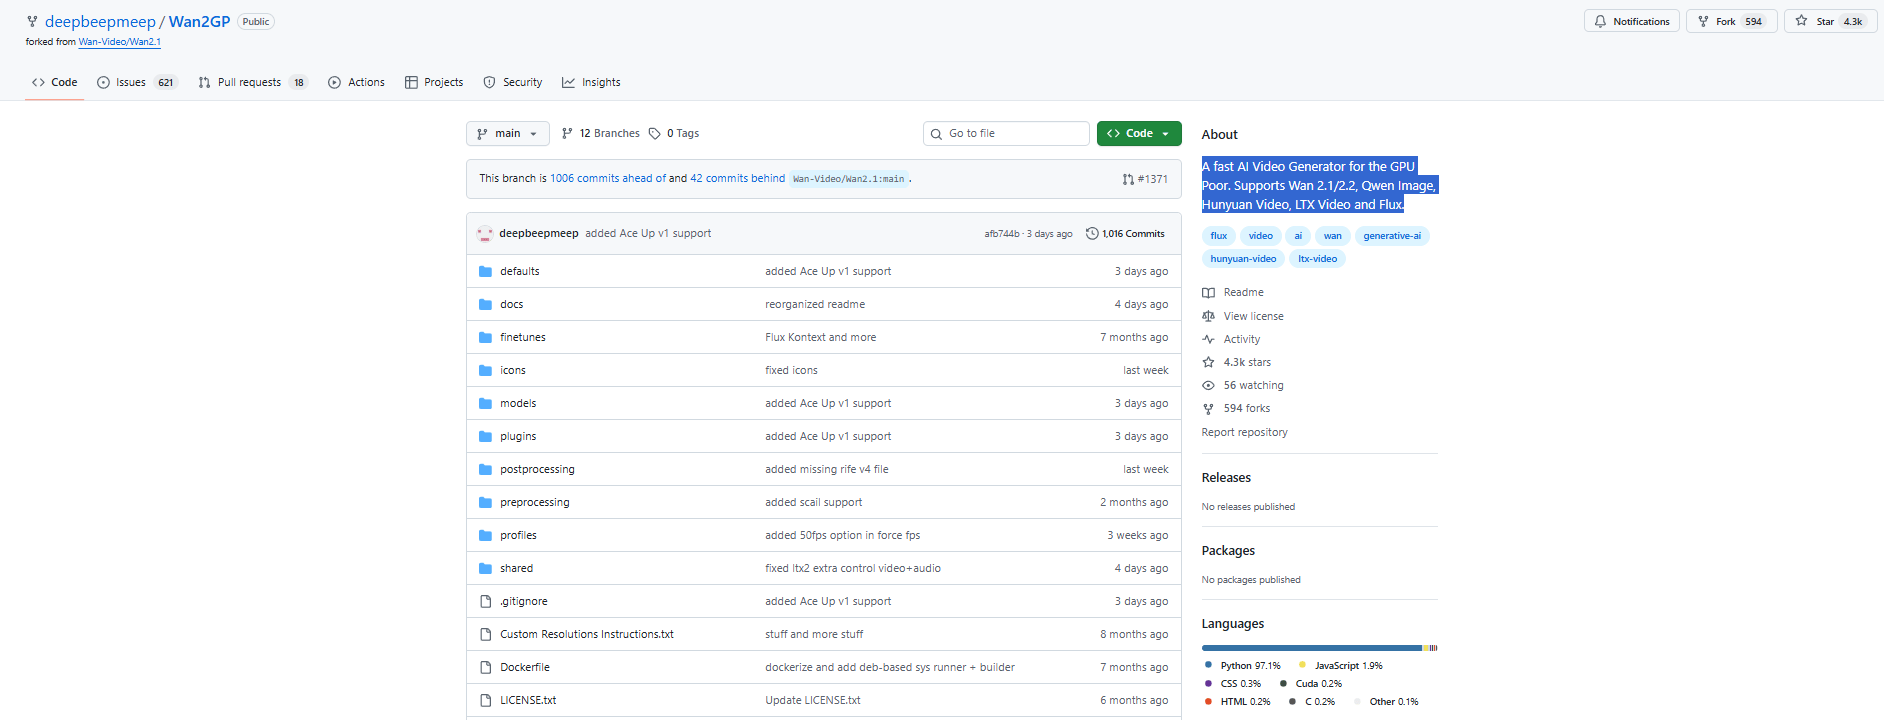Screen dimensions: 1884x720
Task: Open the Insights tab
Action: (600, 83)
